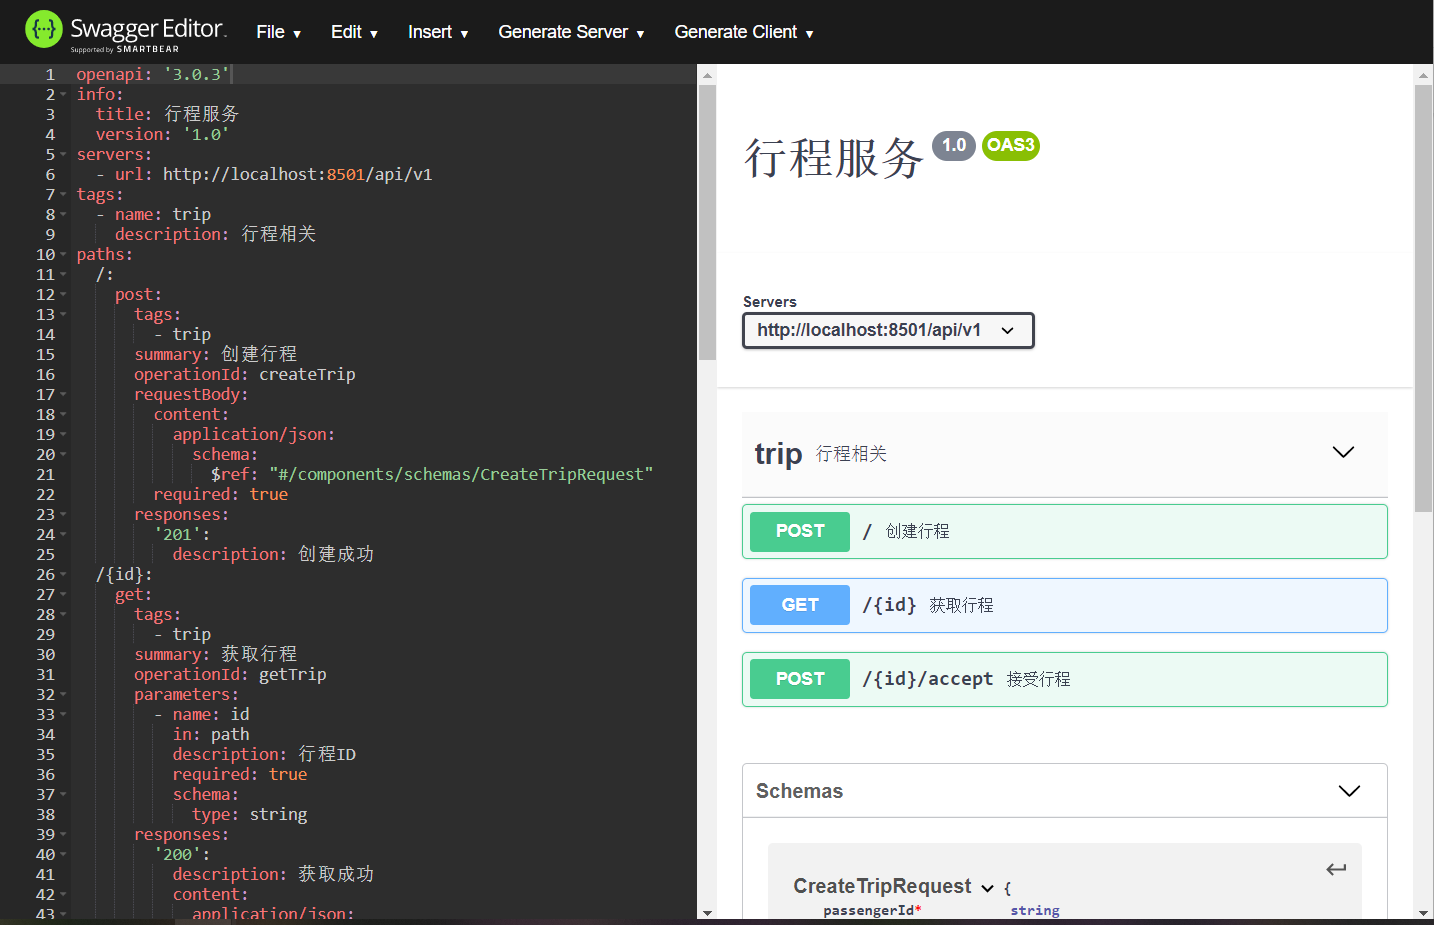Viewport: 1434px width, 925px height.
Task: Fold the tags block at line 7
Action: pos(63,194)
